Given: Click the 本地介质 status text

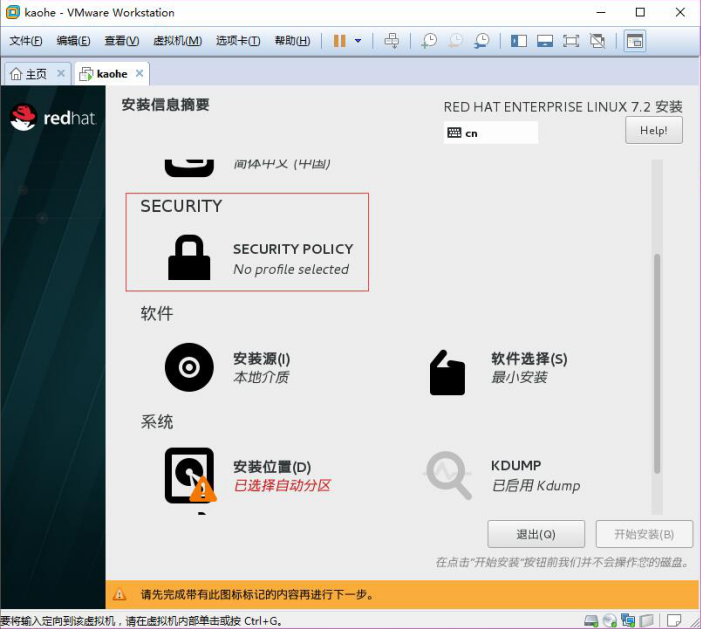Looking at the screenshot, I should point(261,377).
